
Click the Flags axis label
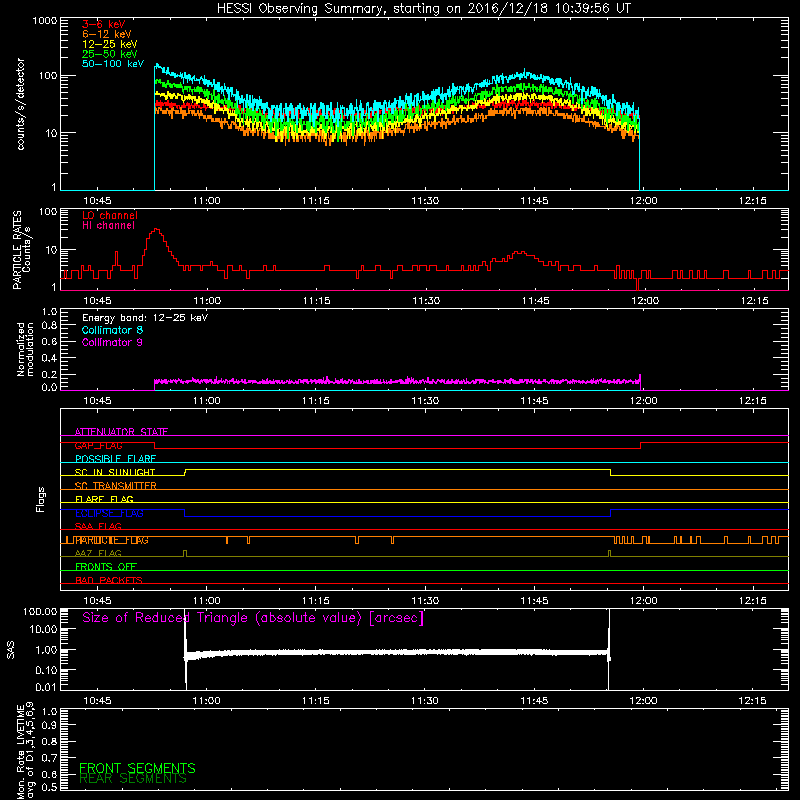click(40, 499)
